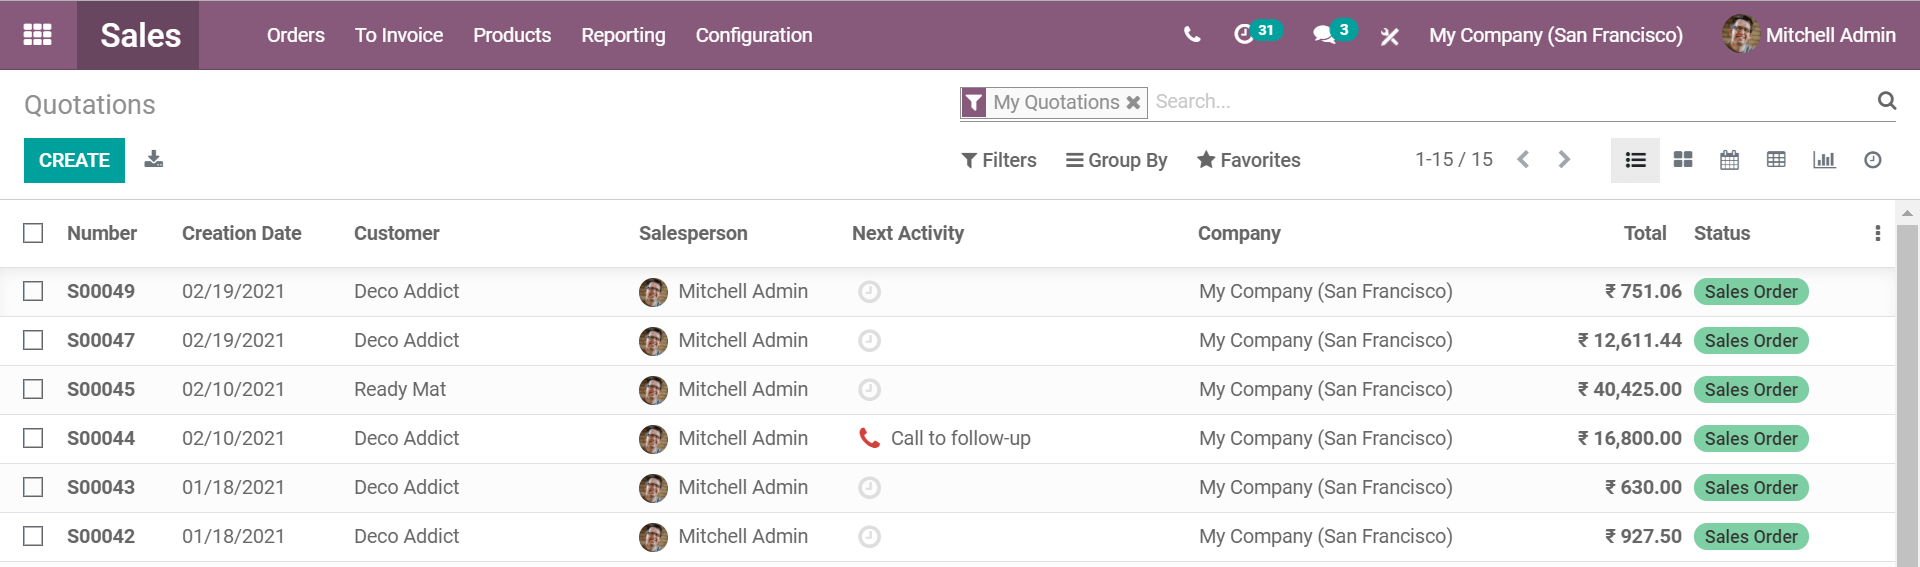This screenshot has width=1920, height=567.
Task: Open quotation S00045 for Ready Mat
Action: 948,389
